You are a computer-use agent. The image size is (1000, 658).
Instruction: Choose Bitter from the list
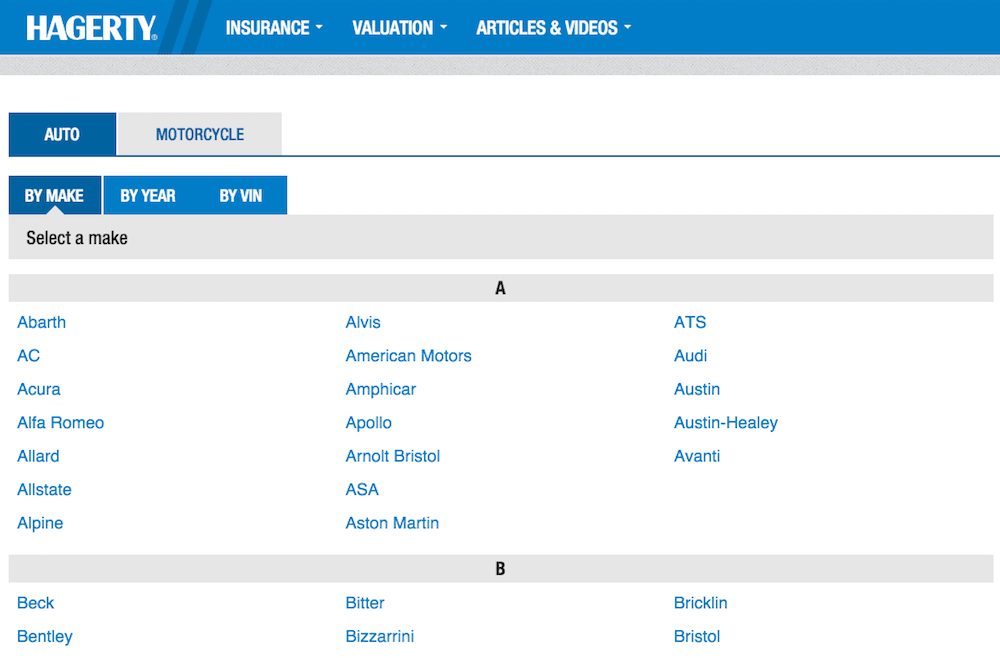365,603
